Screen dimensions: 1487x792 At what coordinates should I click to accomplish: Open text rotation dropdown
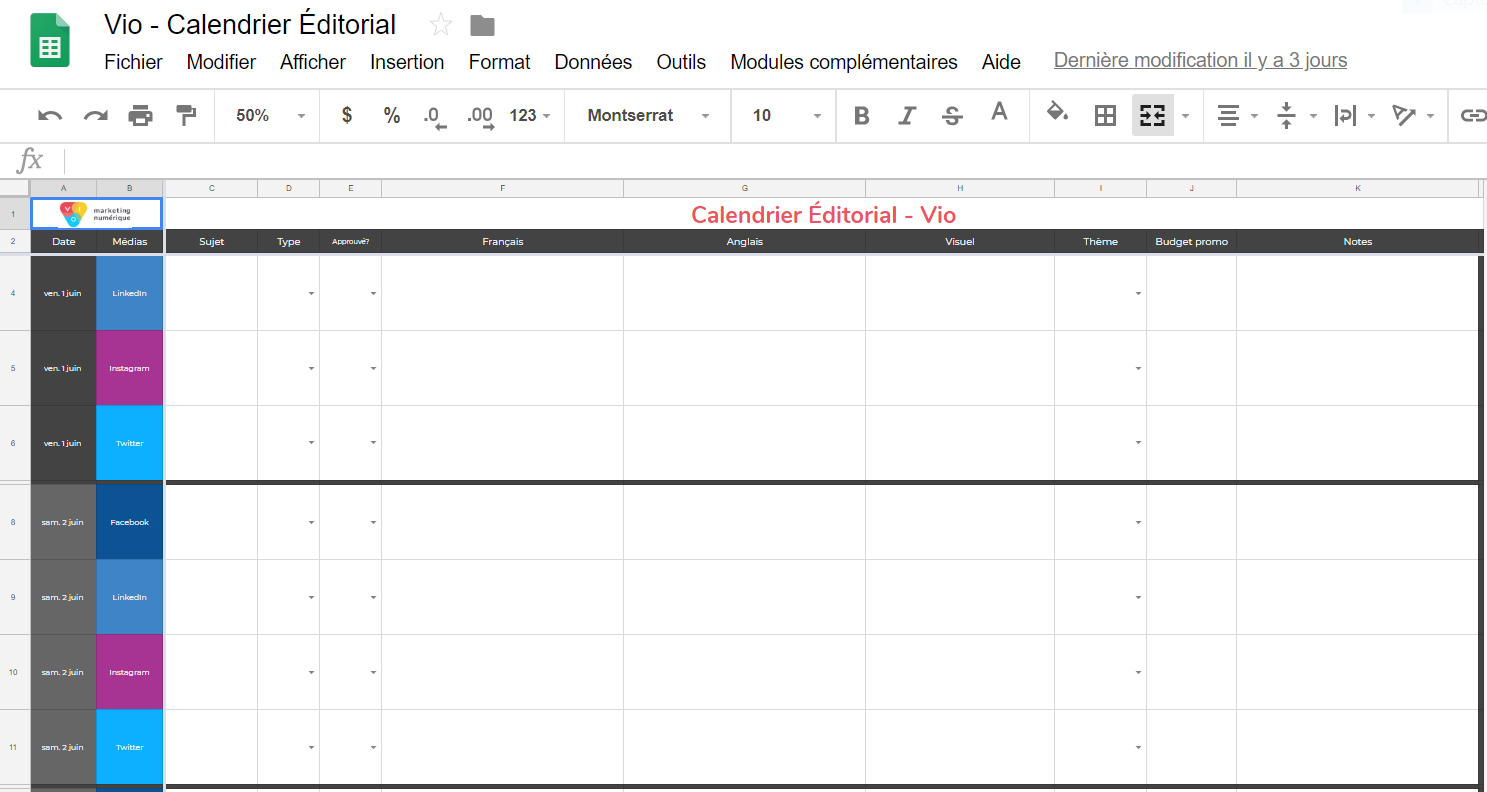point(1414,116)
